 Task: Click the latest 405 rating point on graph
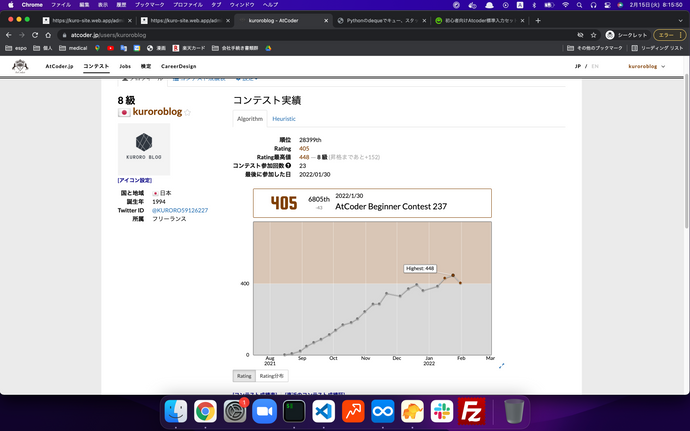(x=460, y=283)
